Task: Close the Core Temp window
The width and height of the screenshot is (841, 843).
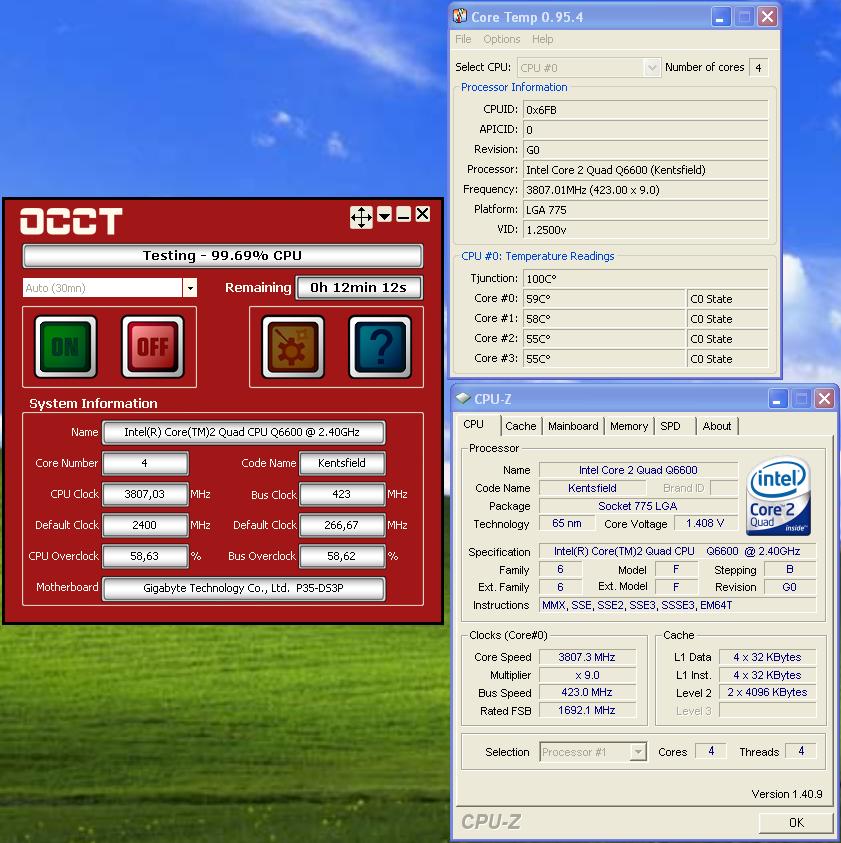Action: pyautogui.click(x=767, y=17)
